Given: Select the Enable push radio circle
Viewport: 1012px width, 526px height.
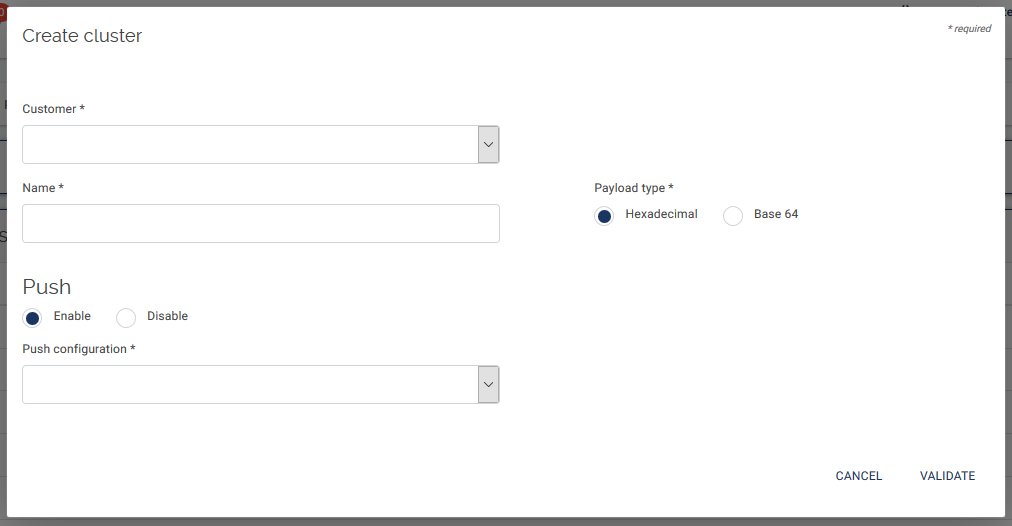Looking at the screenshot, I should pyautogui.click(x=33, y=318).
